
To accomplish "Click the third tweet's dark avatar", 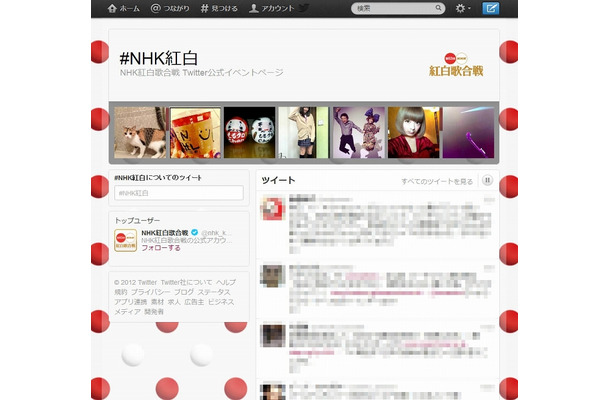I will [x=273, y=335].
